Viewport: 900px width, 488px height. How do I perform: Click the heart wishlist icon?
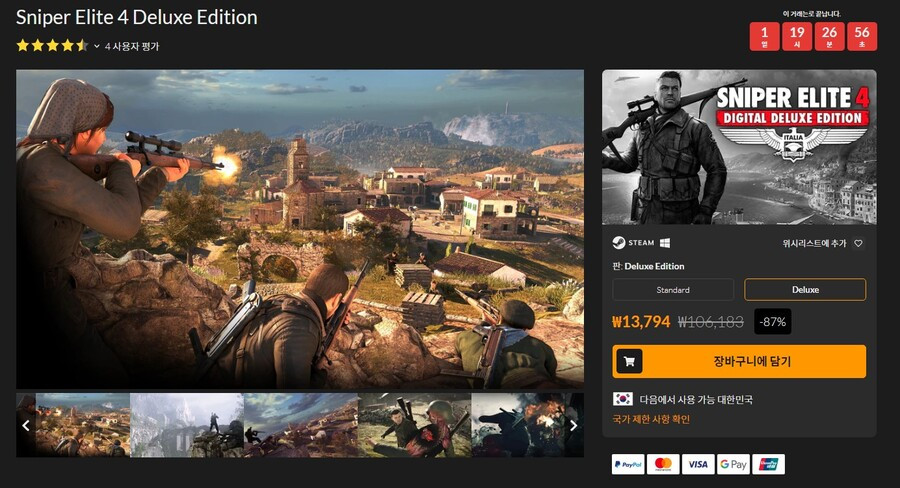858,243
